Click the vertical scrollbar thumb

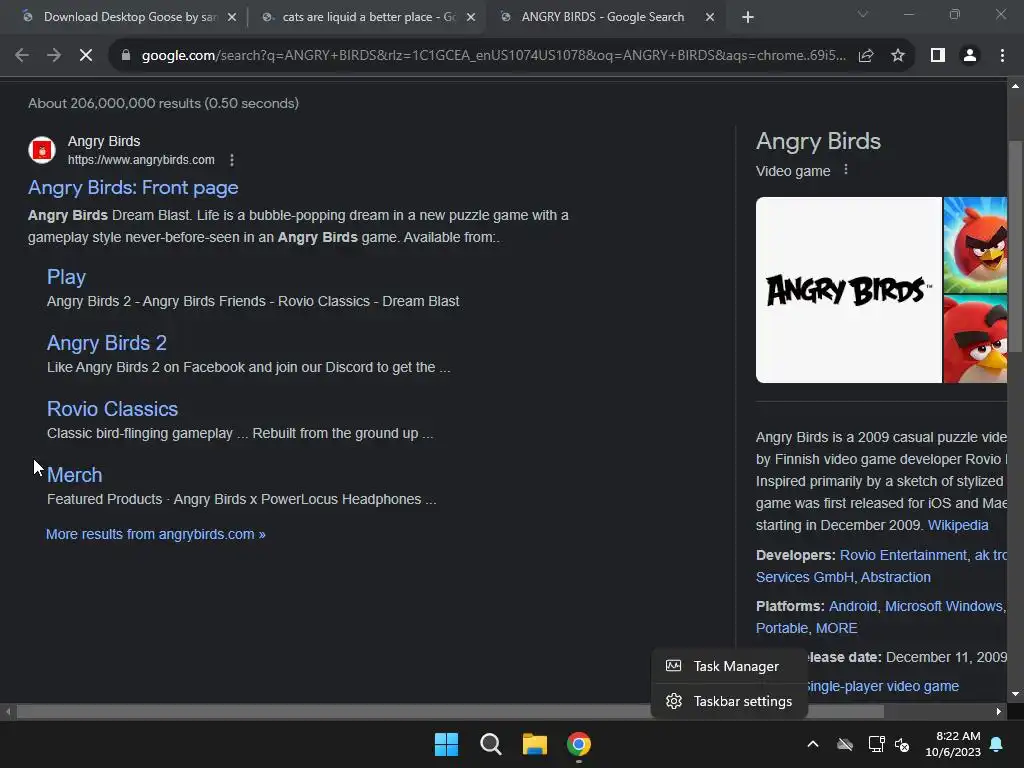[1015, 247]
